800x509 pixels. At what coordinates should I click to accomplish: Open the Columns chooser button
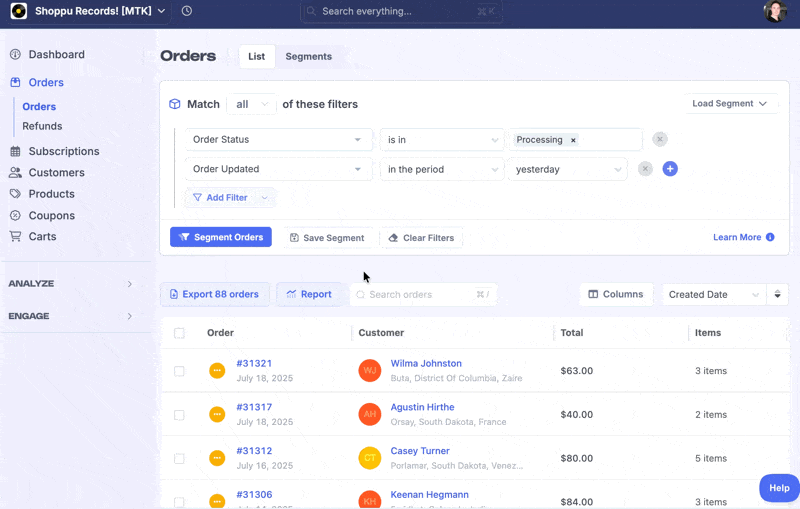pos(616,294)
